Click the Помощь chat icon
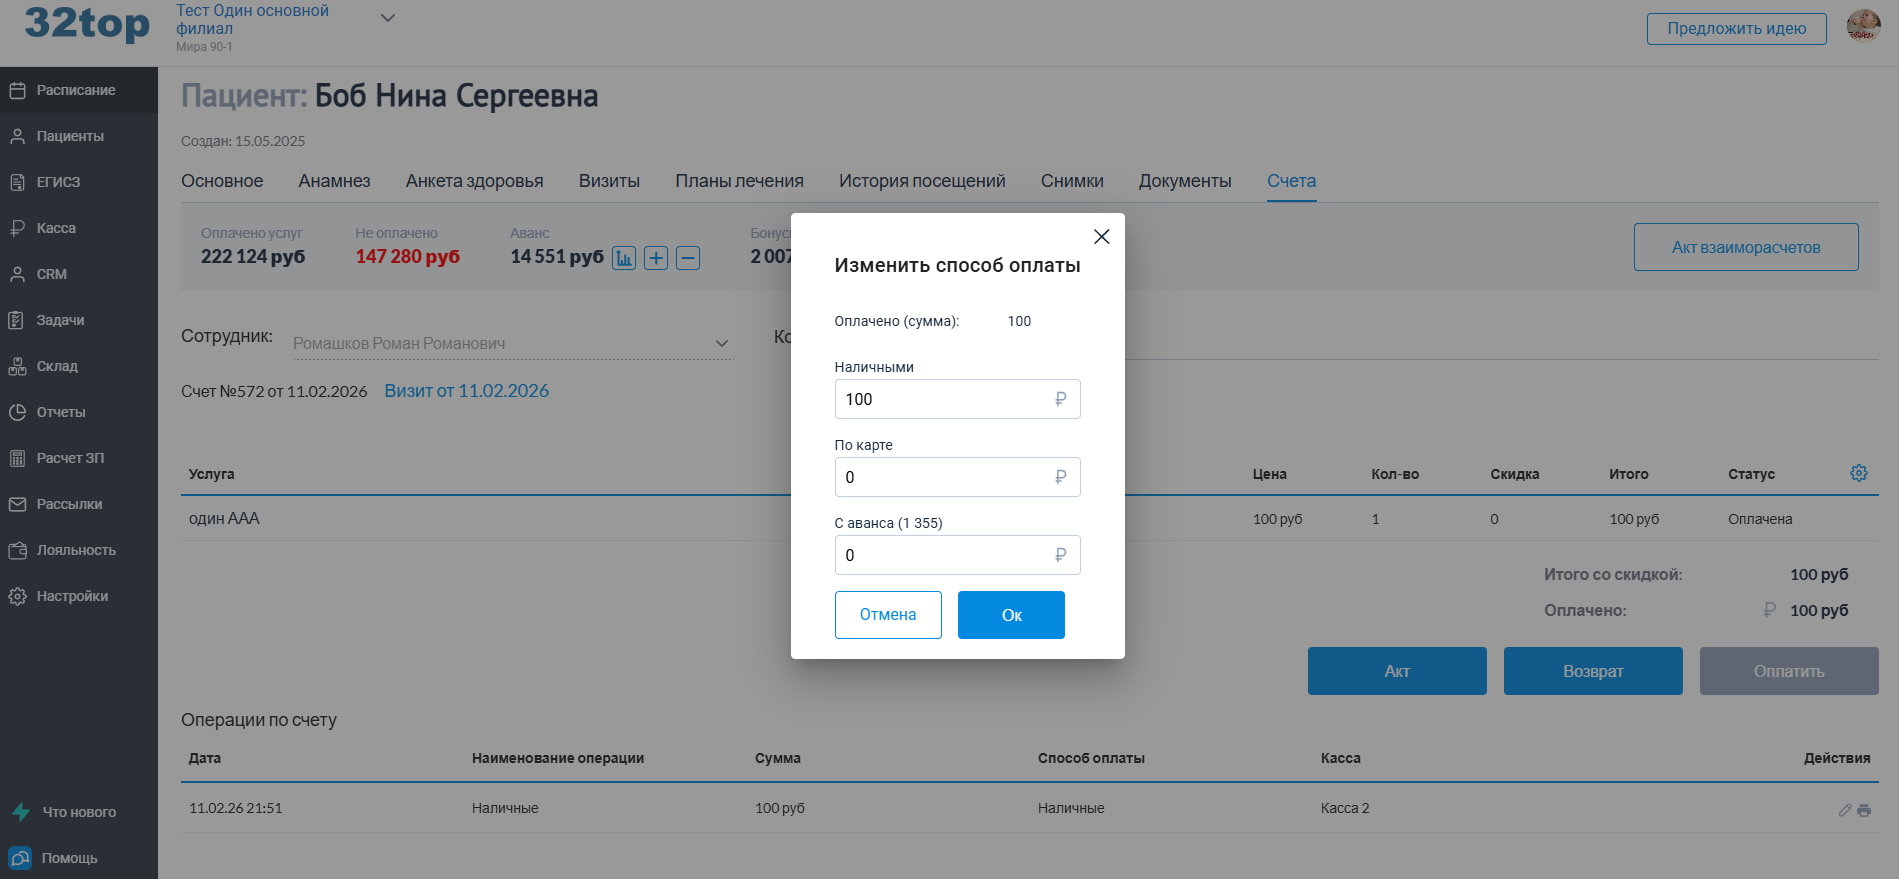Screen dimensions: 1899x879 click(20, 858)
